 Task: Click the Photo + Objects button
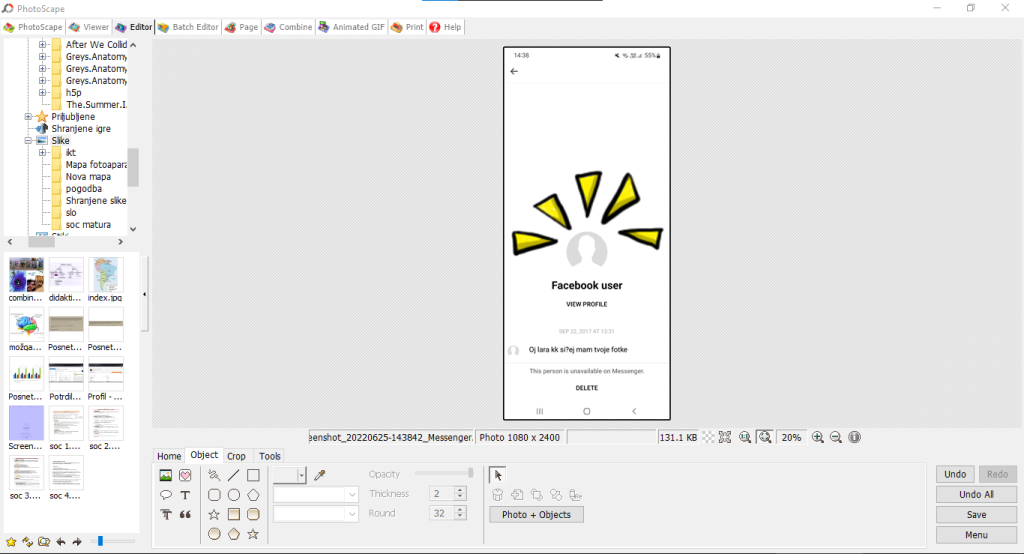[x=536, y=515]
